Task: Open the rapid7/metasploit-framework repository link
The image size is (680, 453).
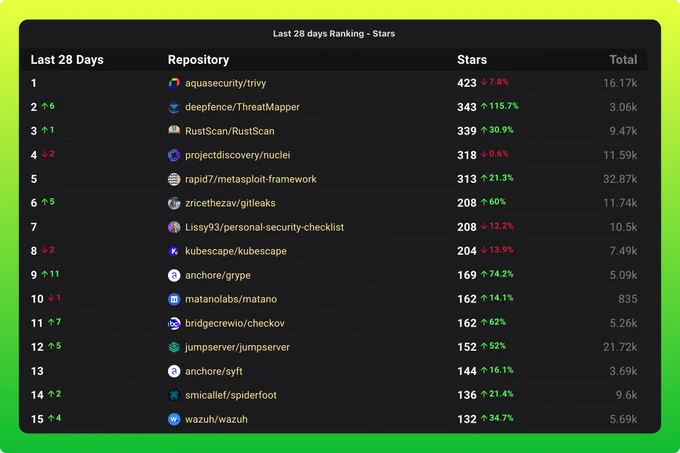Action: coord(251,179)
